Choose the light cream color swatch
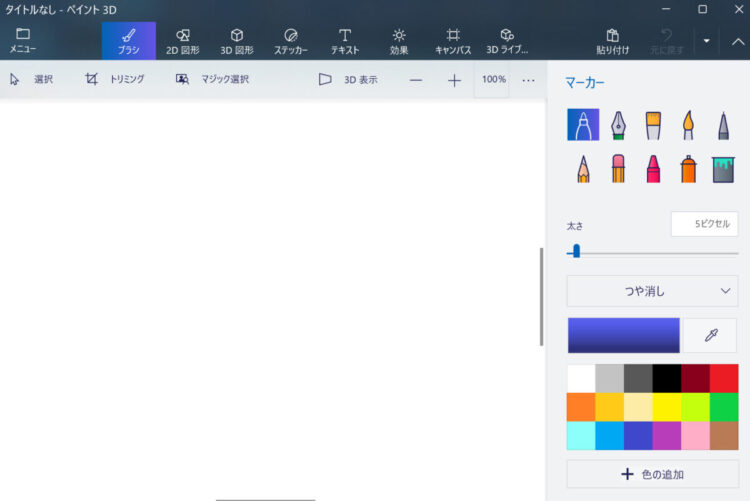Viewport: 750px width, 501px height. click(638, 407)
